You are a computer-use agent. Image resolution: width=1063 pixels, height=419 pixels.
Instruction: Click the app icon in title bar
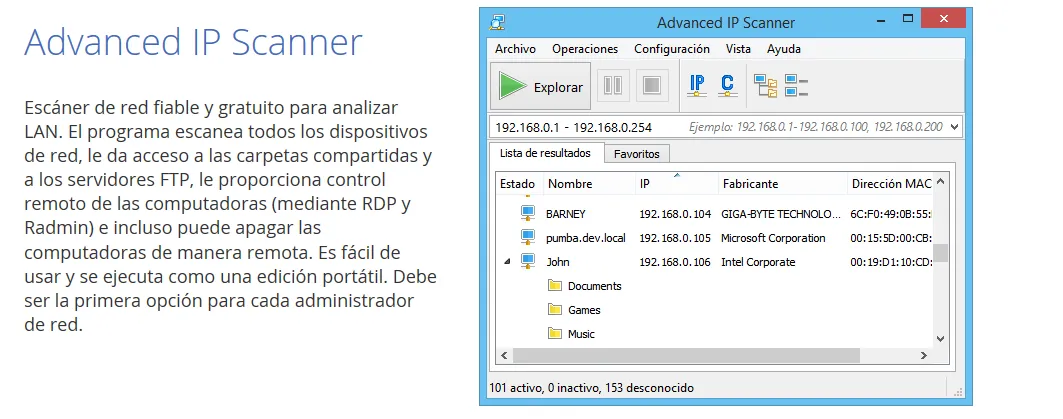click(x=497, y=22)
